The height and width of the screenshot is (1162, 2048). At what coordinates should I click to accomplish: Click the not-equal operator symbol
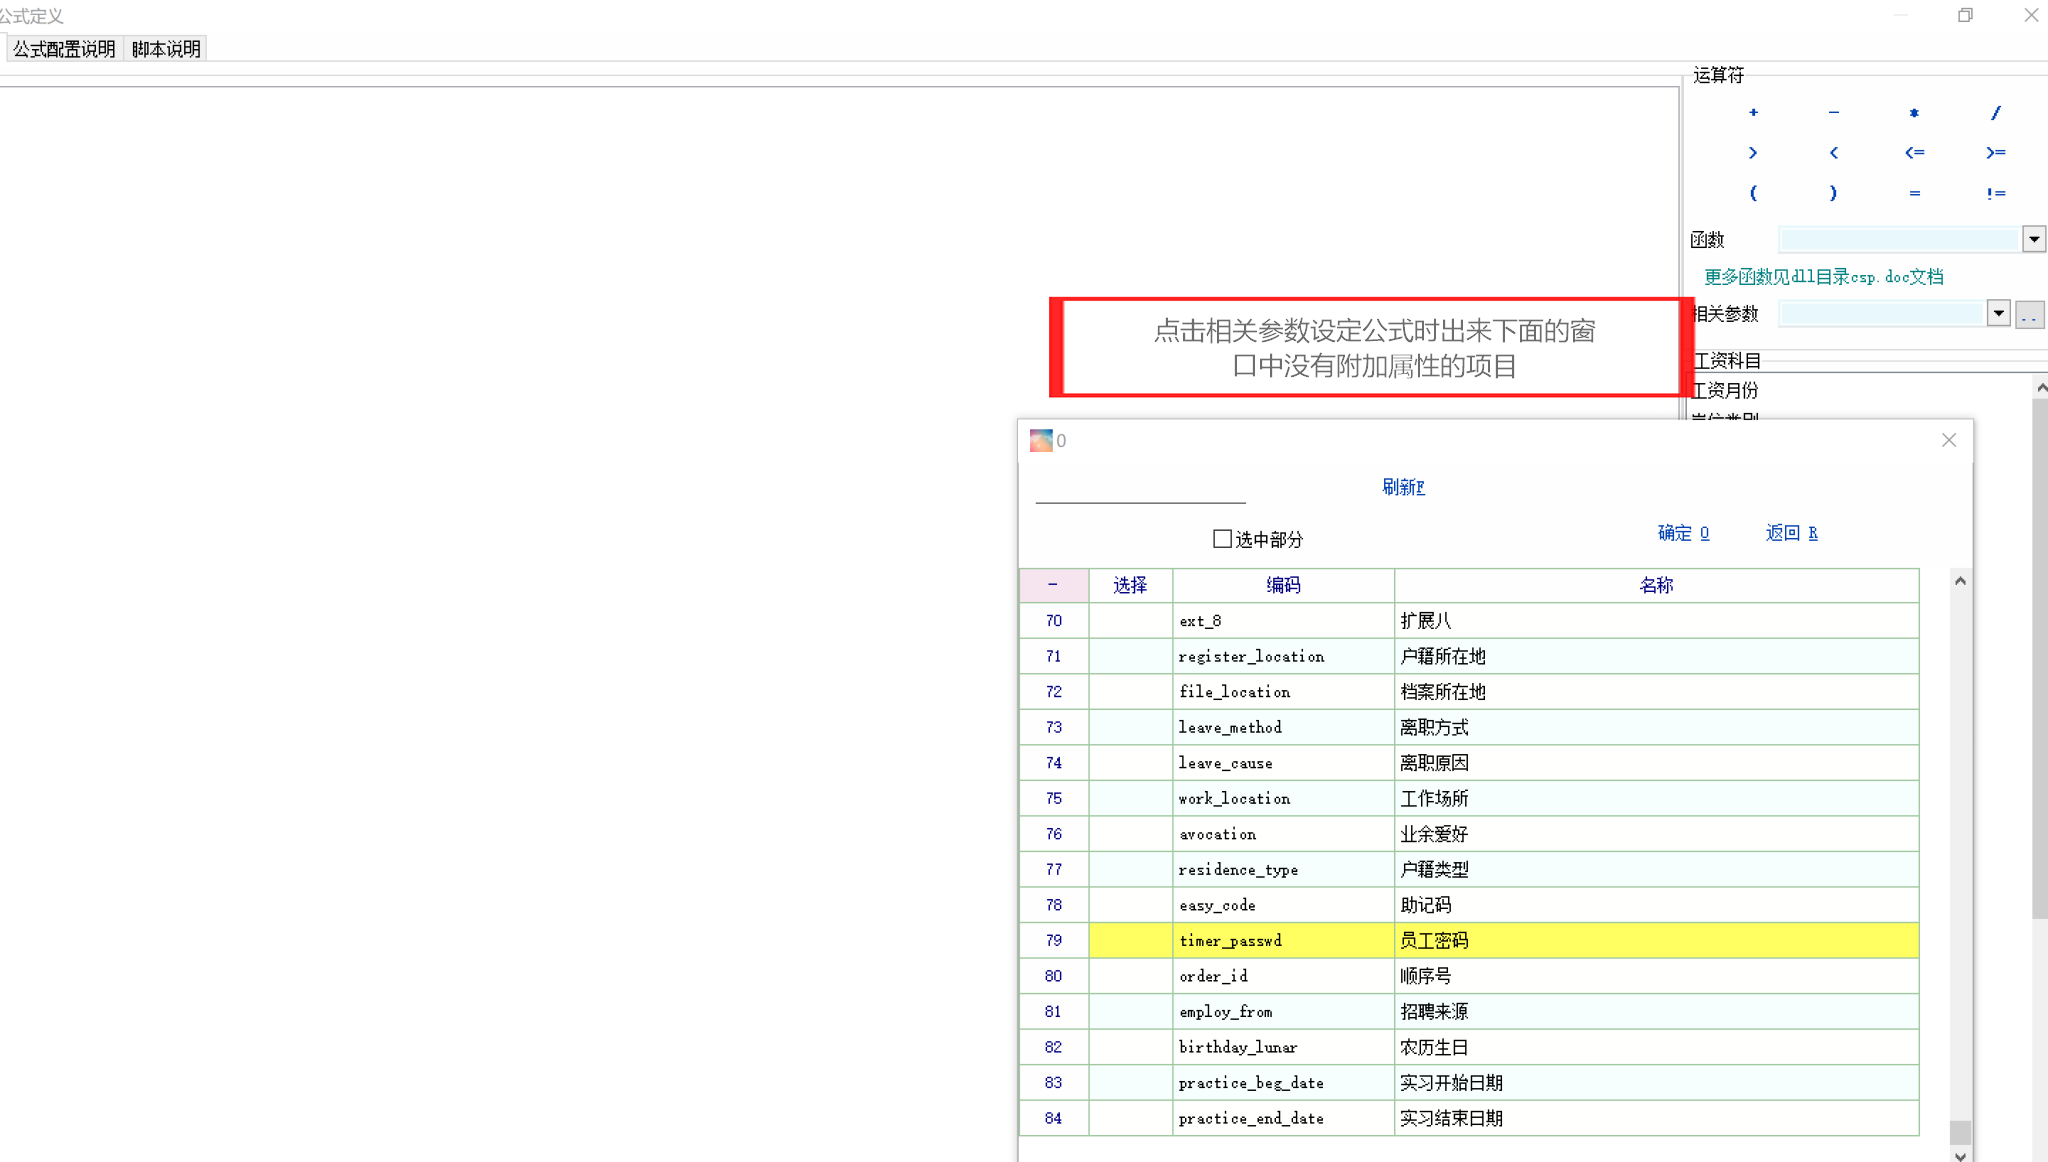(x=1995, y=193)
